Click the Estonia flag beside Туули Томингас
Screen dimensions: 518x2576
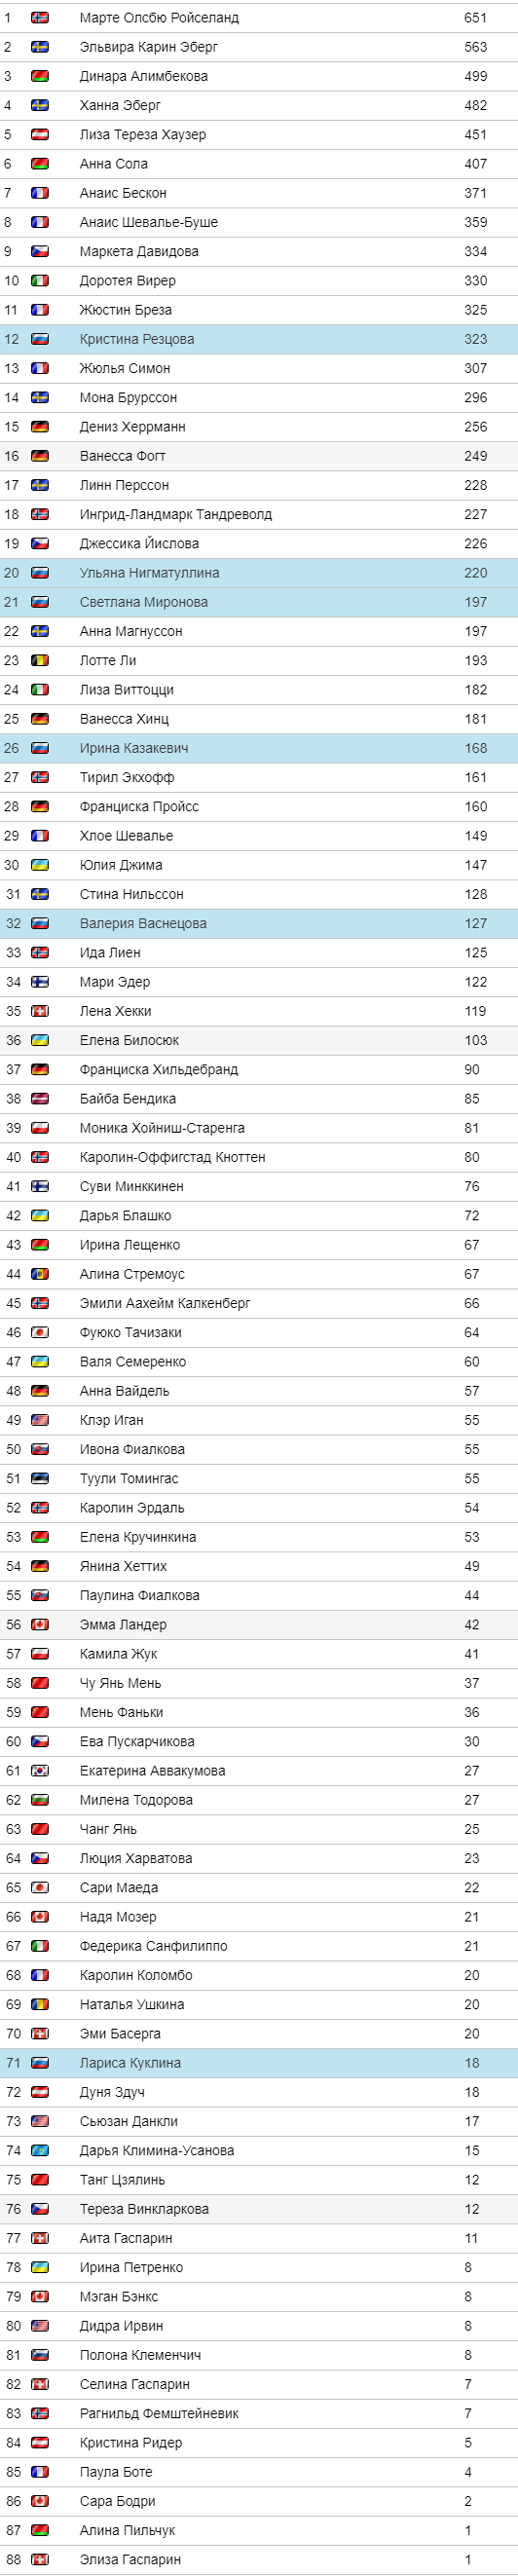(x=40, y=1478)
